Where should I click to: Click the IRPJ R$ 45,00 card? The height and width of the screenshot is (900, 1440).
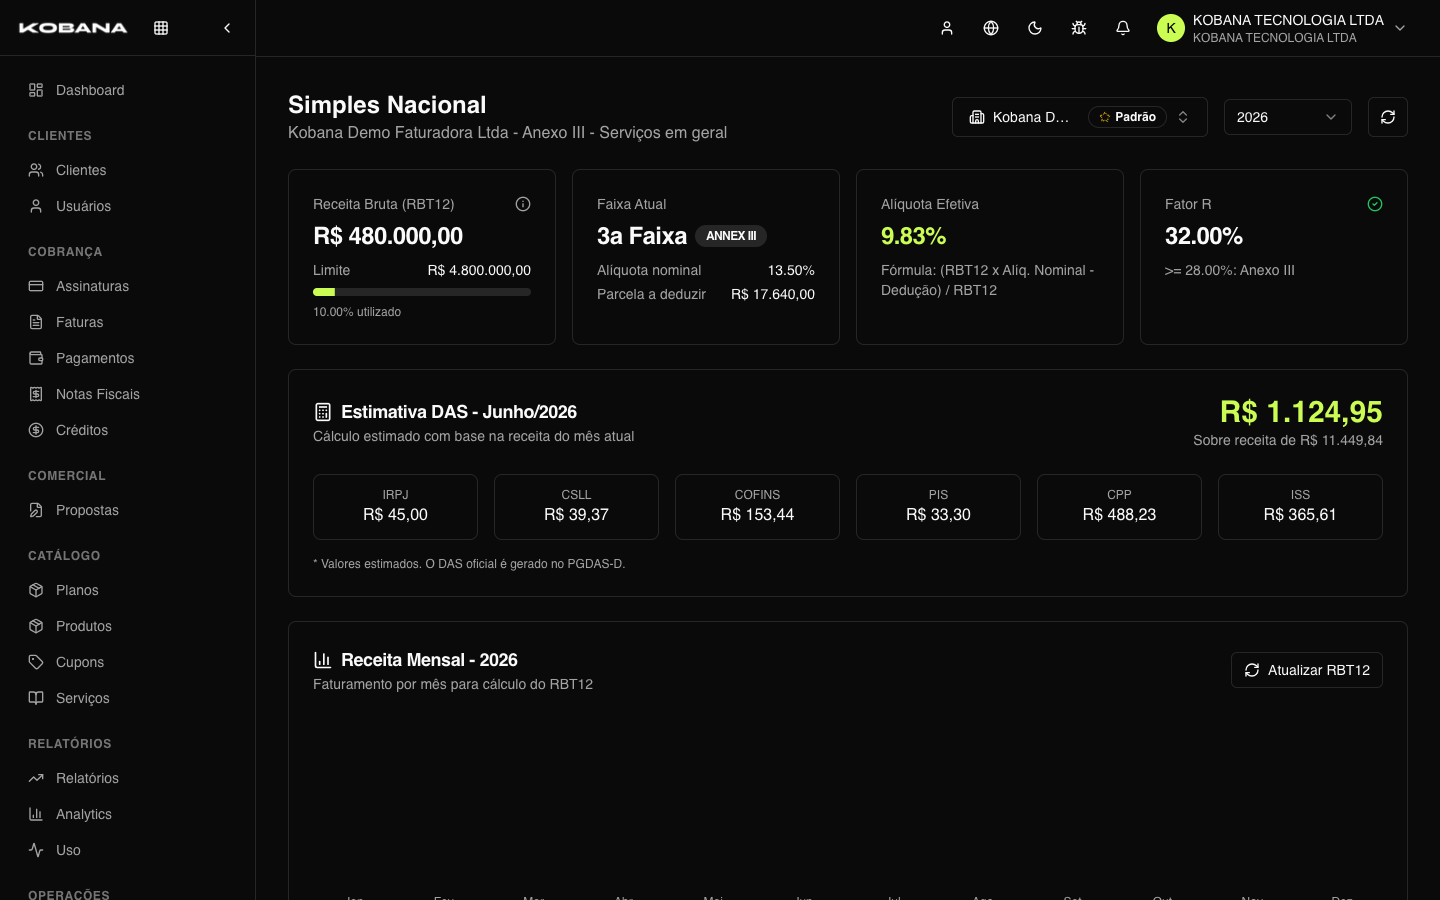coord(395,507)
